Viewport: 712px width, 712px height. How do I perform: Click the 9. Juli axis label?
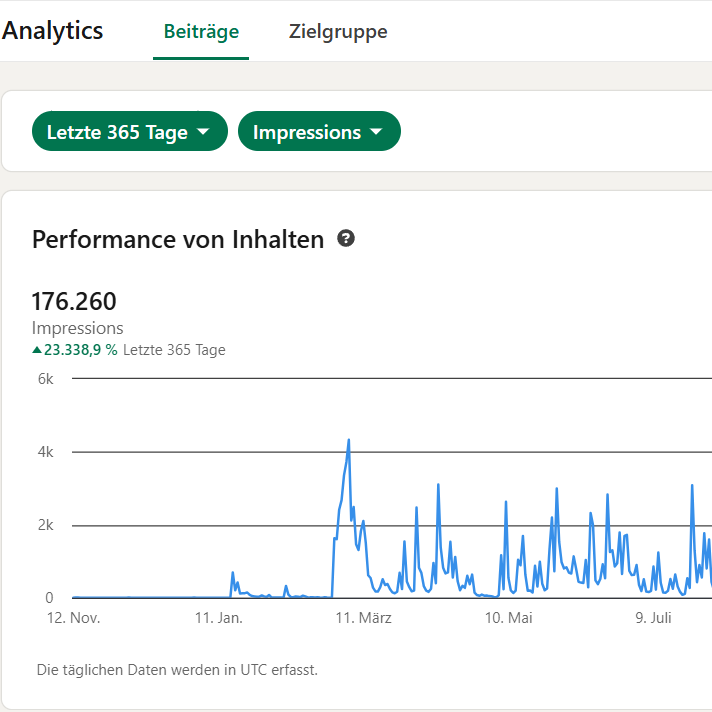[653, 618]
